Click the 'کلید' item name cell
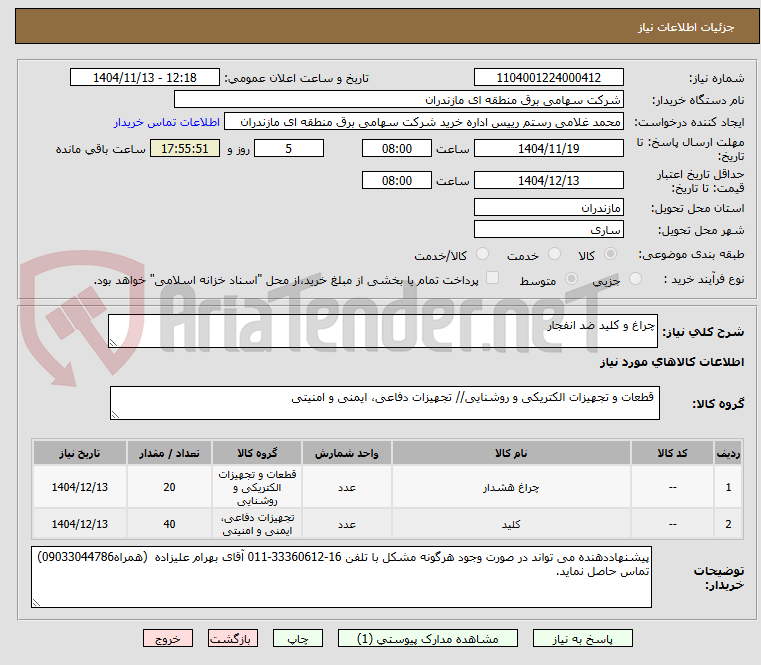The width and height of the screenshot is (761, 665). [x=511, y=524]
